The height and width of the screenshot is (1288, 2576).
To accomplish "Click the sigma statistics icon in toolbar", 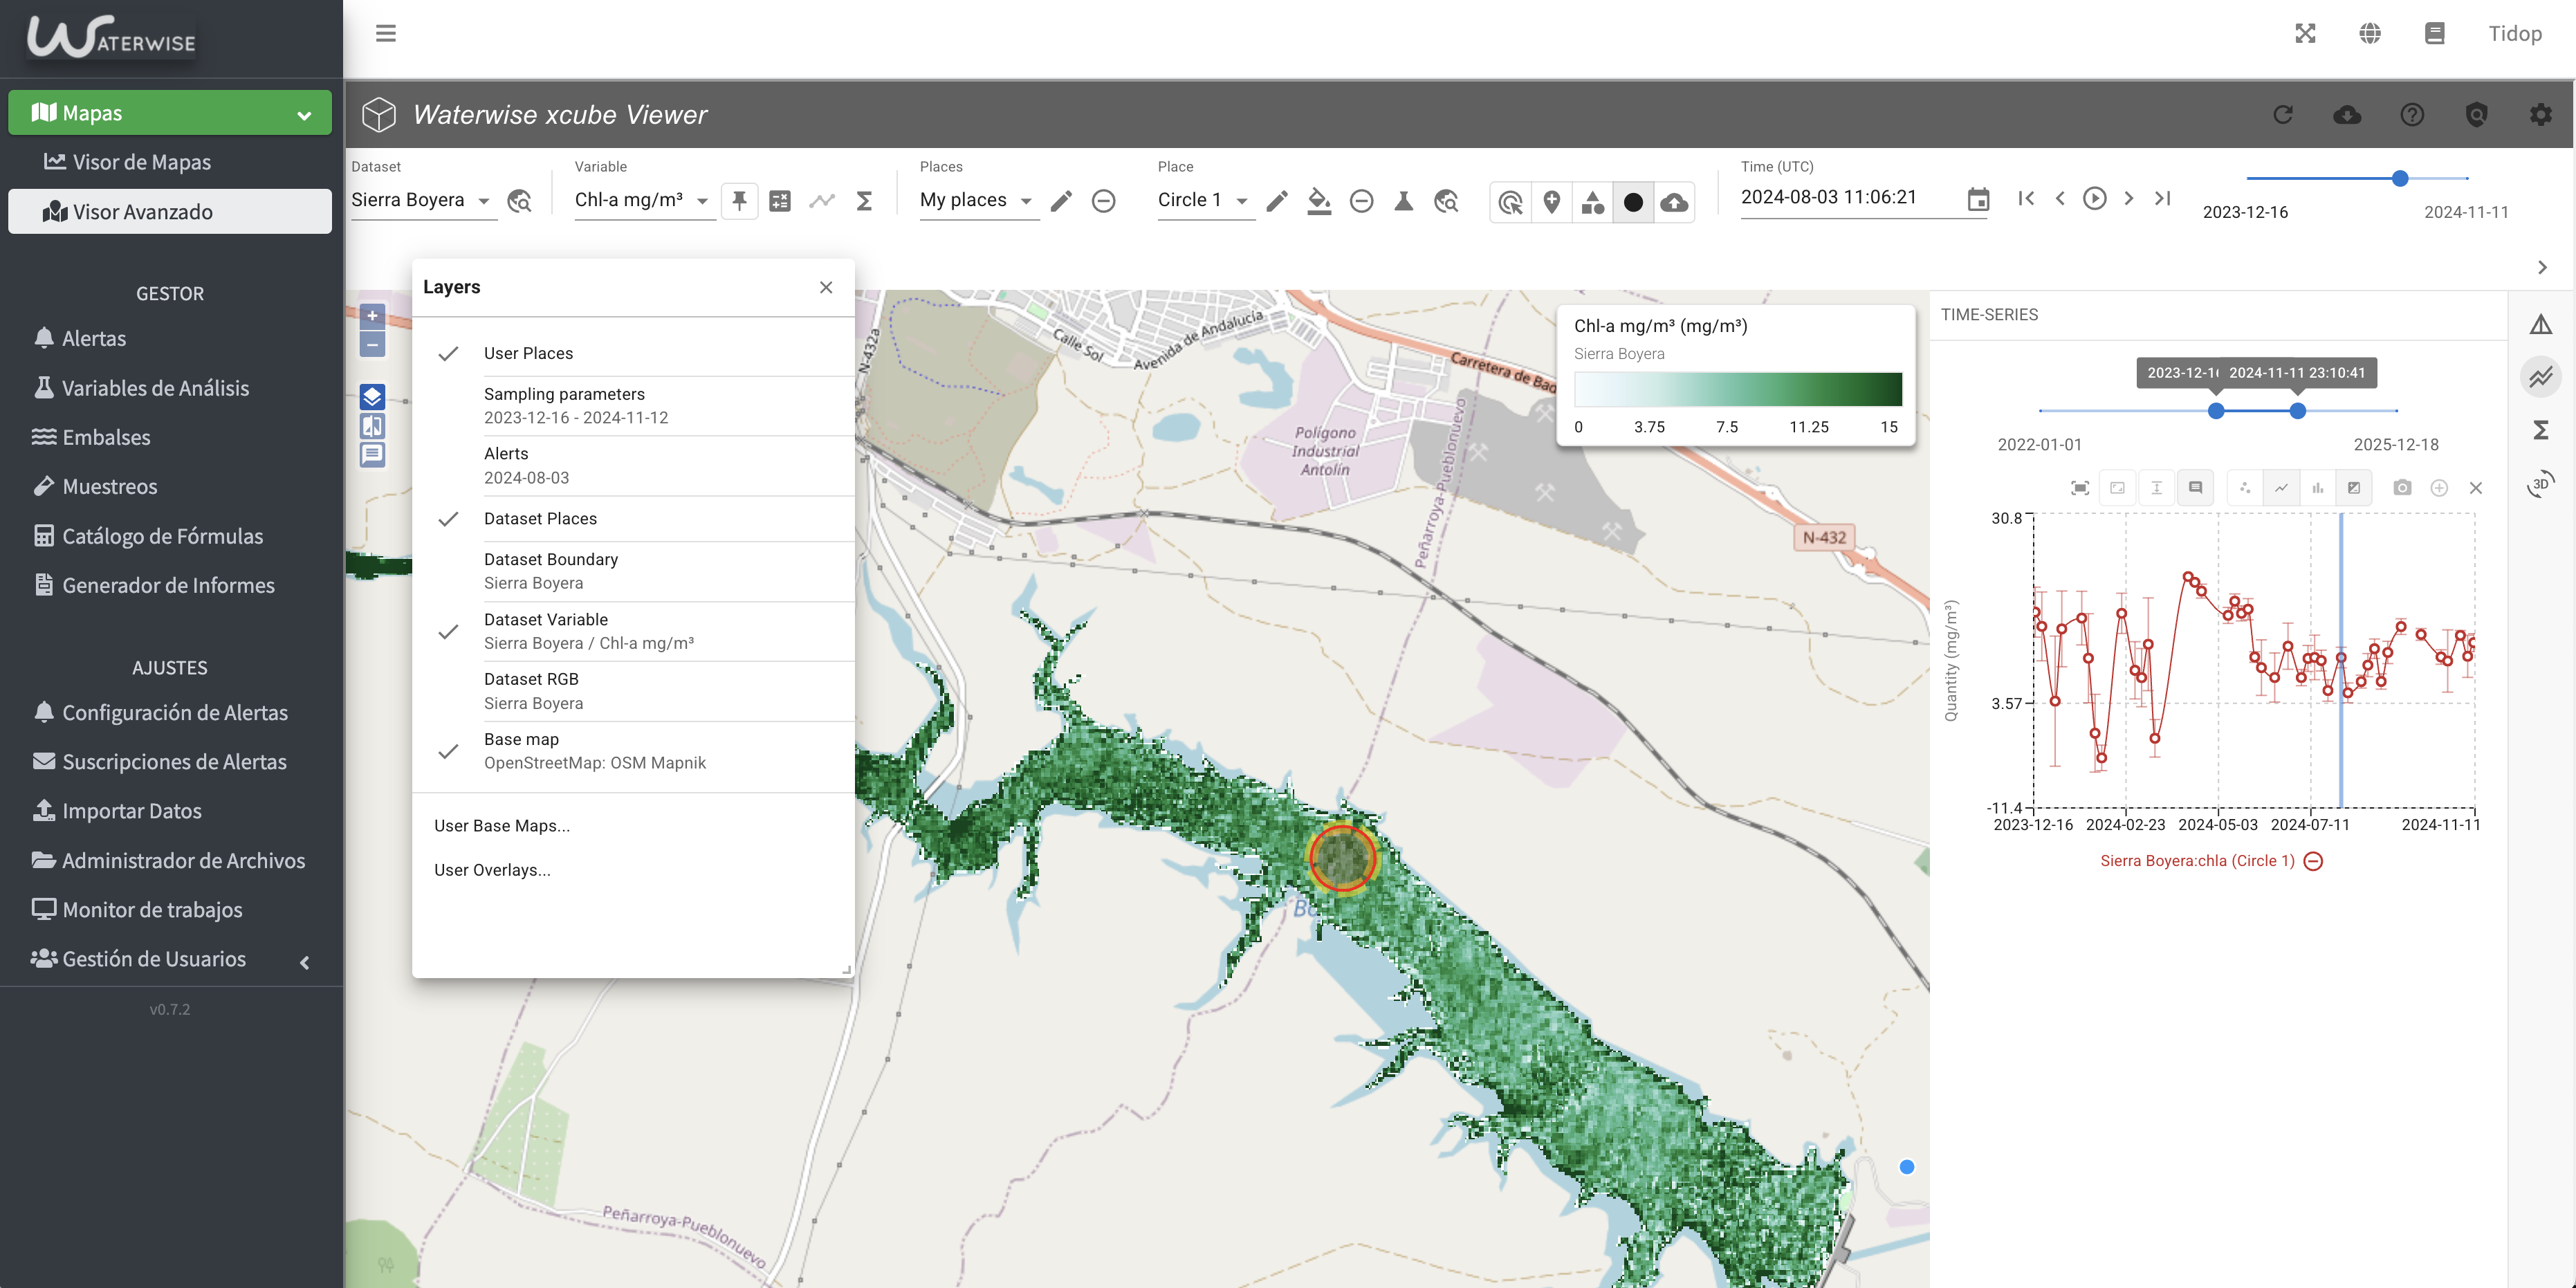I will point(865,201).
